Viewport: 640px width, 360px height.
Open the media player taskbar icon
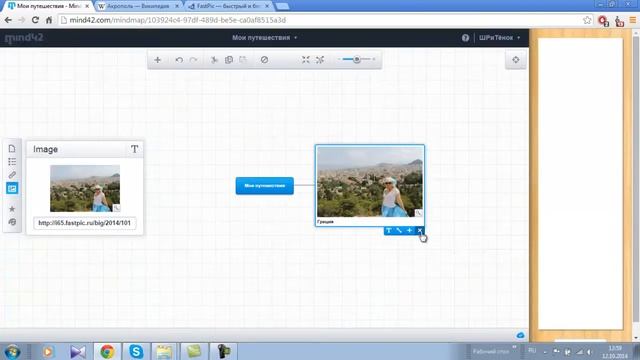click(48, 351)
